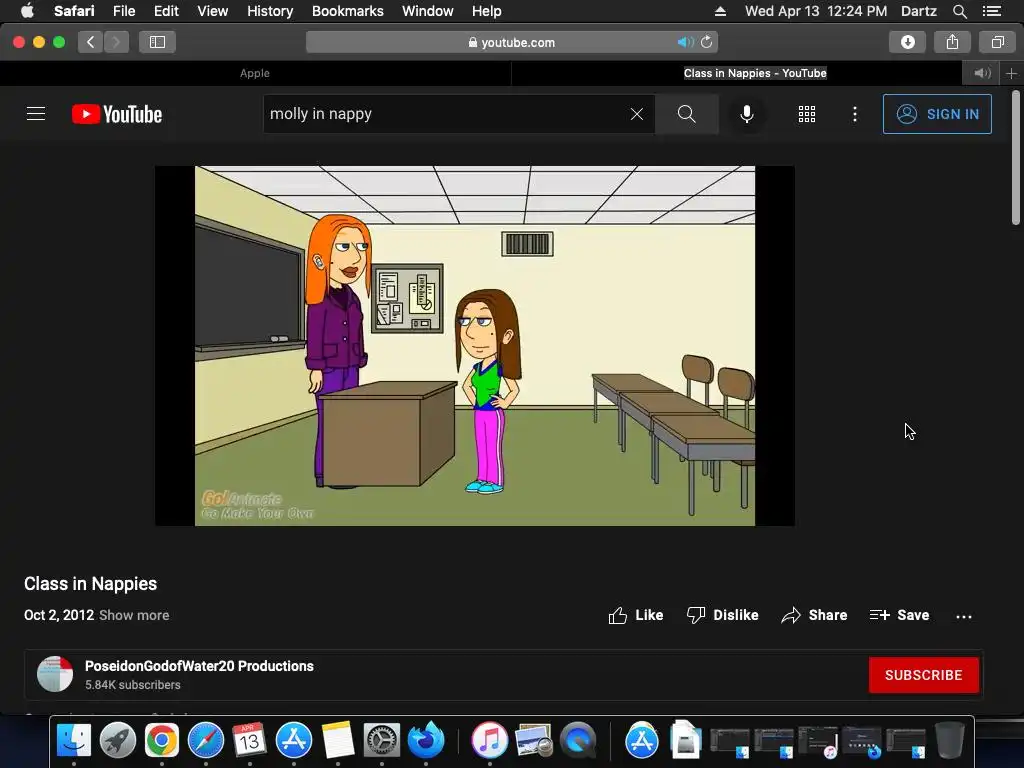This screenshot has width=1024, height=768.
Task: Open the Safari menu in the menu bar
Action: [74, 11]
